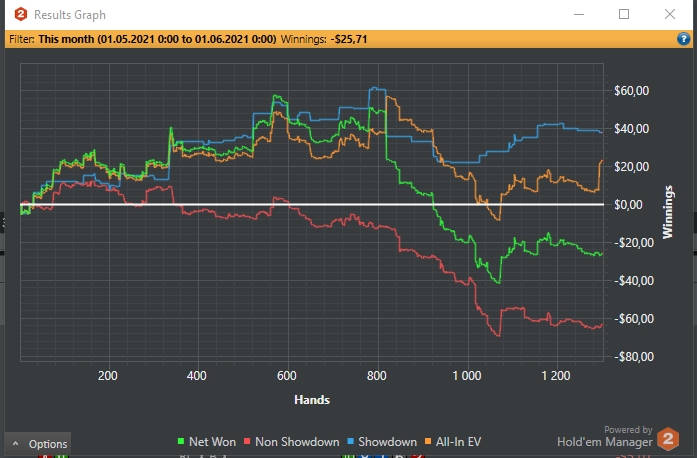Click the 200 hands axis label
697x458 pixels.
tap(108, 376)
